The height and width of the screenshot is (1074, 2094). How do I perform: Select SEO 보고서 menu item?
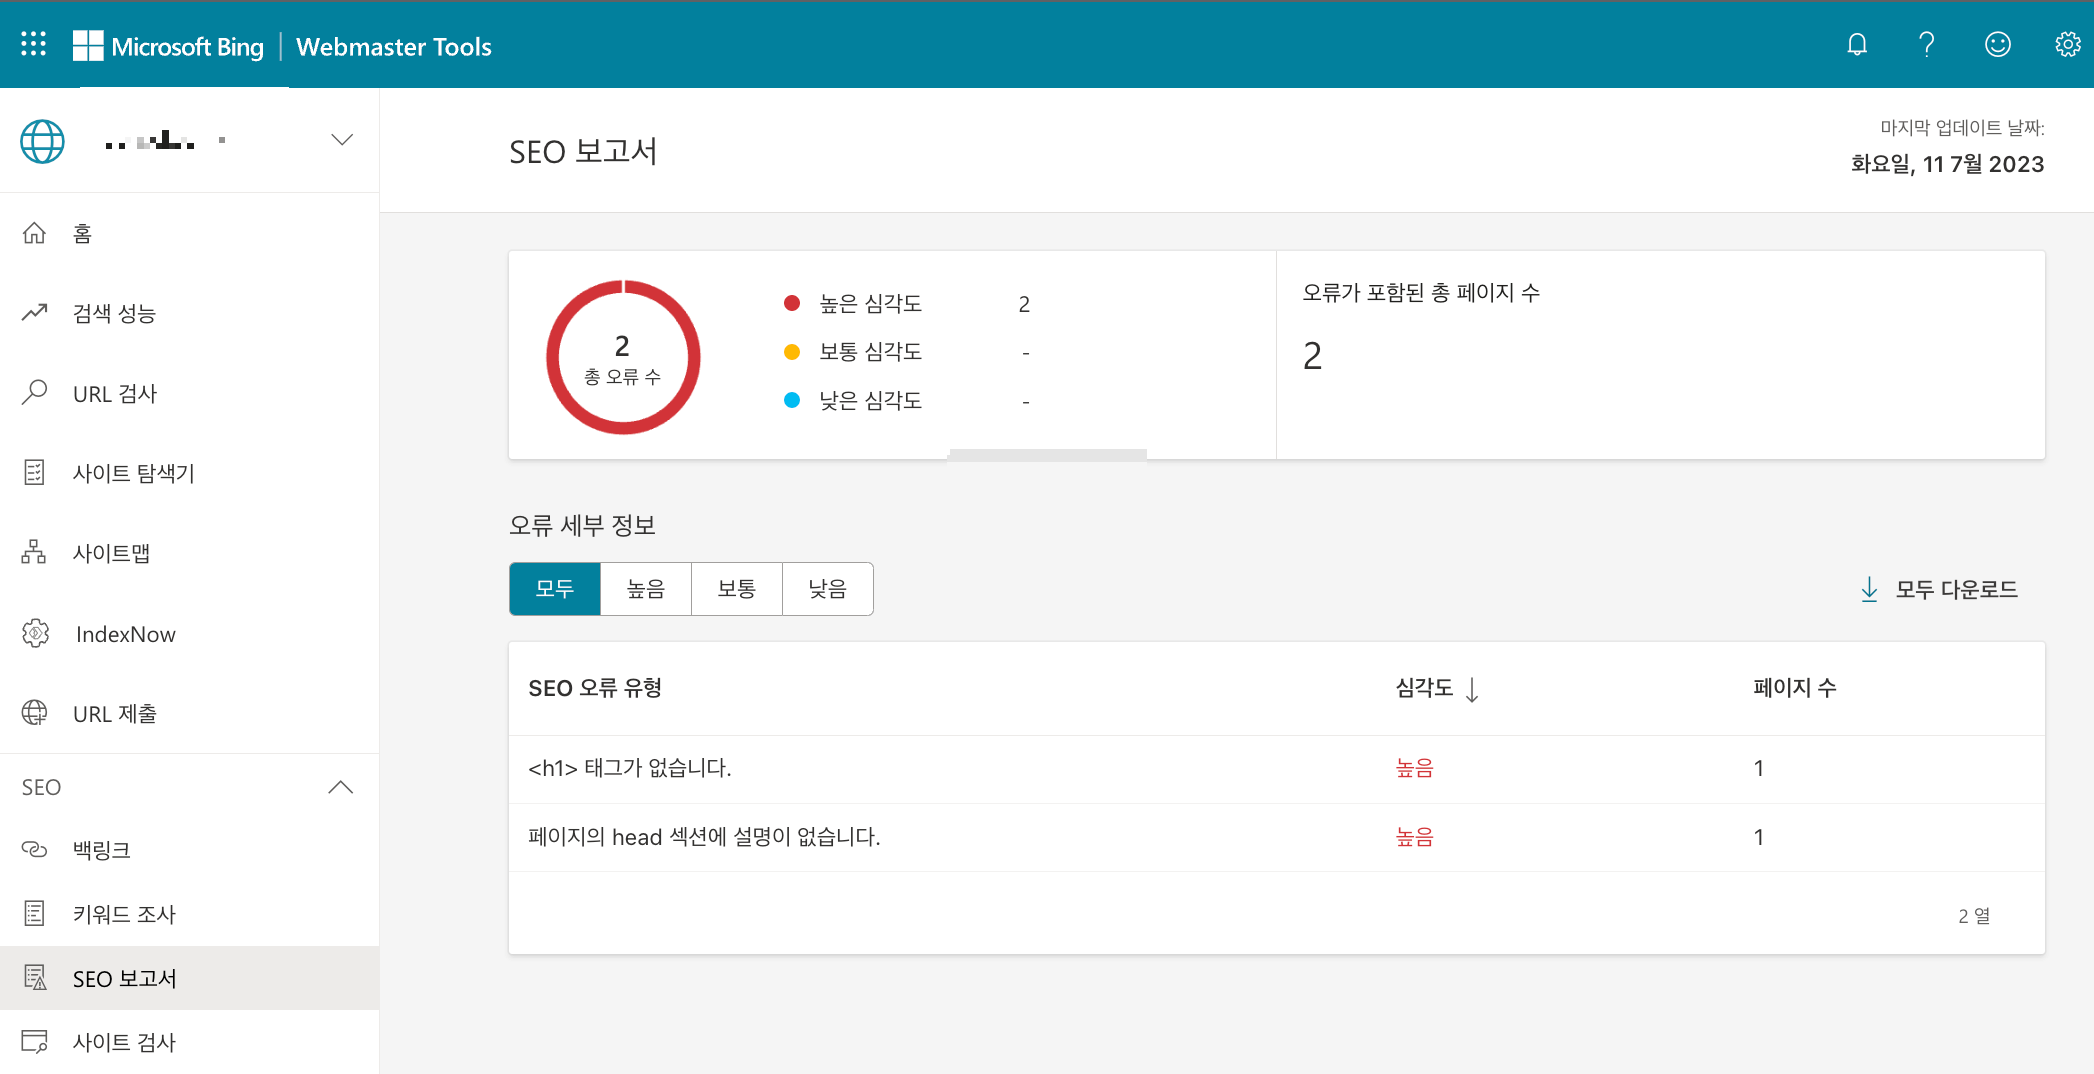click(x=190, y=978)
